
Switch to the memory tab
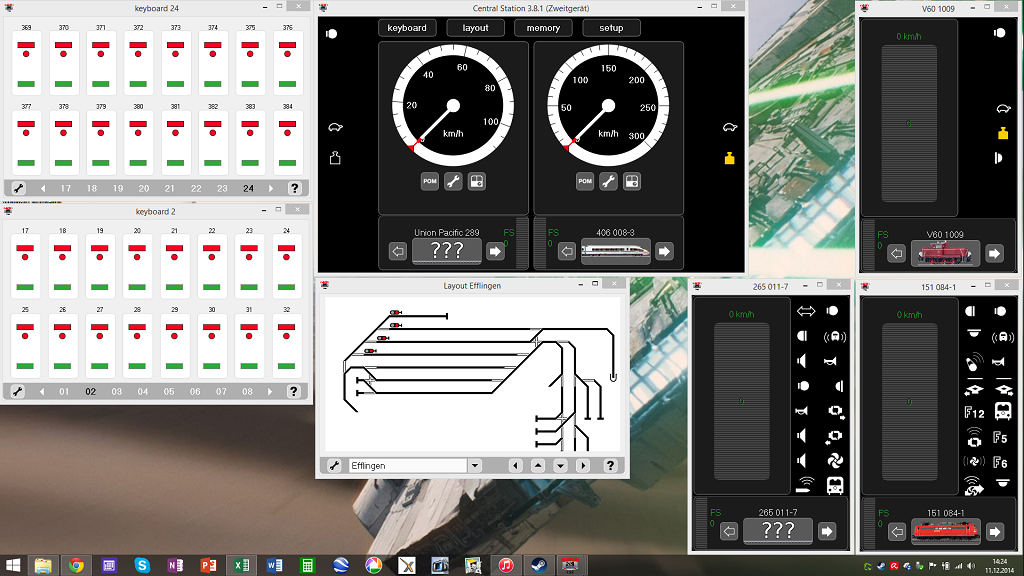pos(543,28)
